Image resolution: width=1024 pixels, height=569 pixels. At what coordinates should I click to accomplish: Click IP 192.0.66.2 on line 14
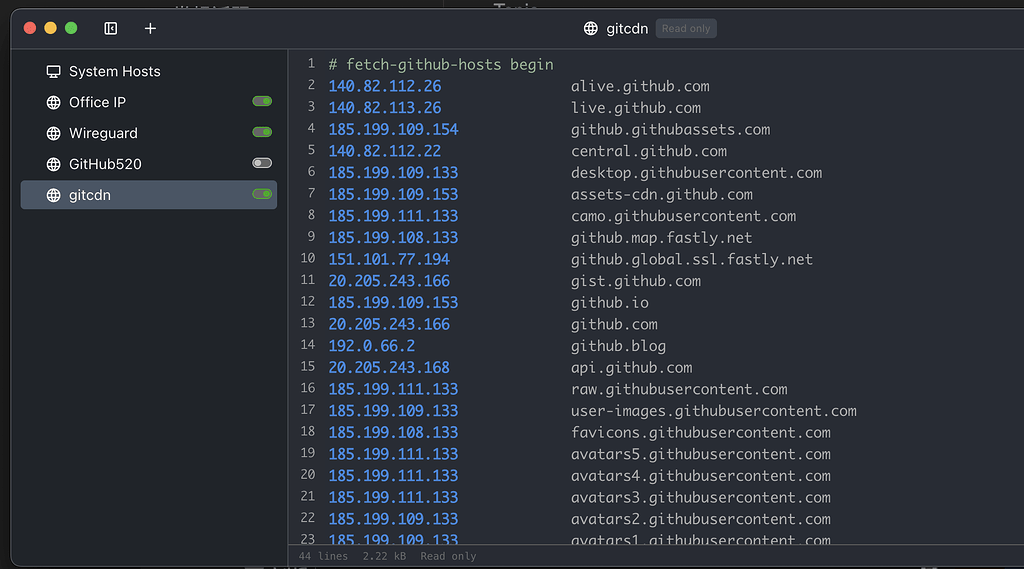(372, 346)
